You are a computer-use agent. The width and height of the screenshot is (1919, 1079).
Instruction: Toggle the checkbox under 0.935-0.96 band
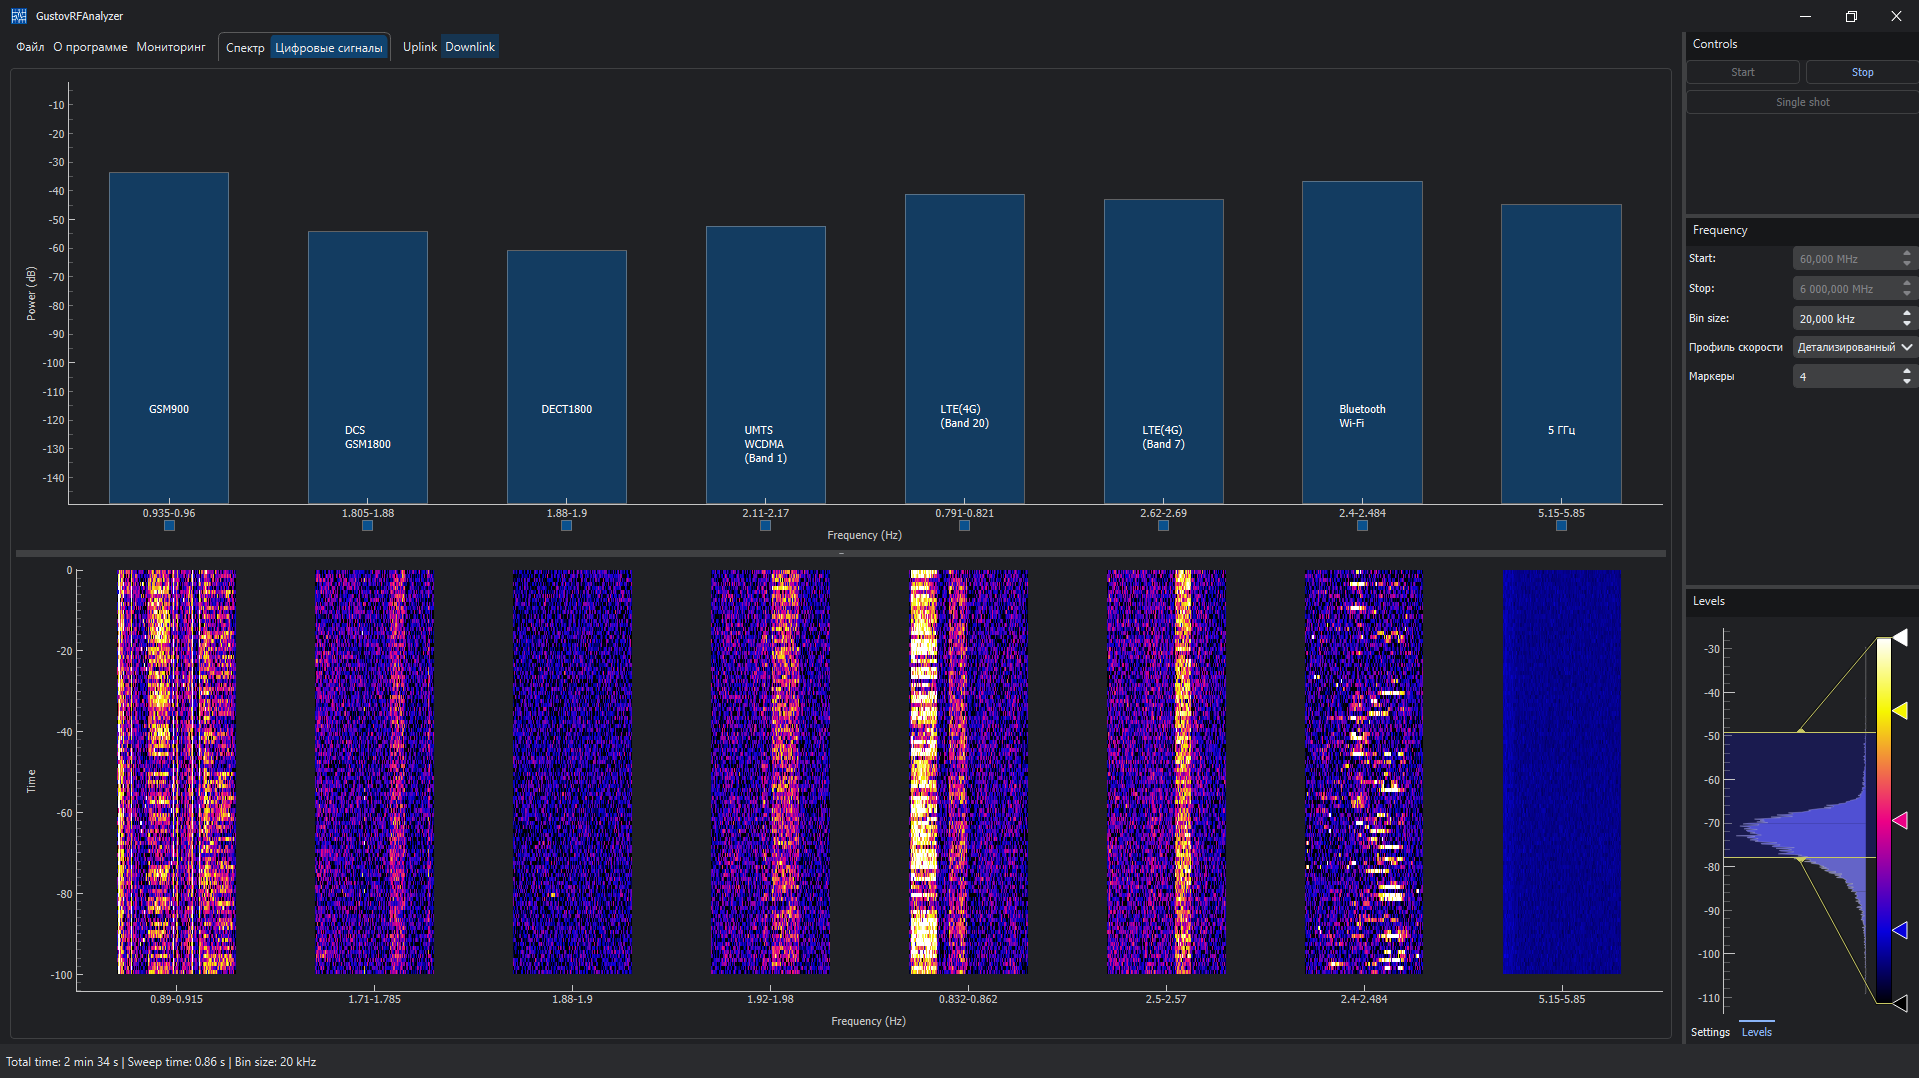coord(169,526)
